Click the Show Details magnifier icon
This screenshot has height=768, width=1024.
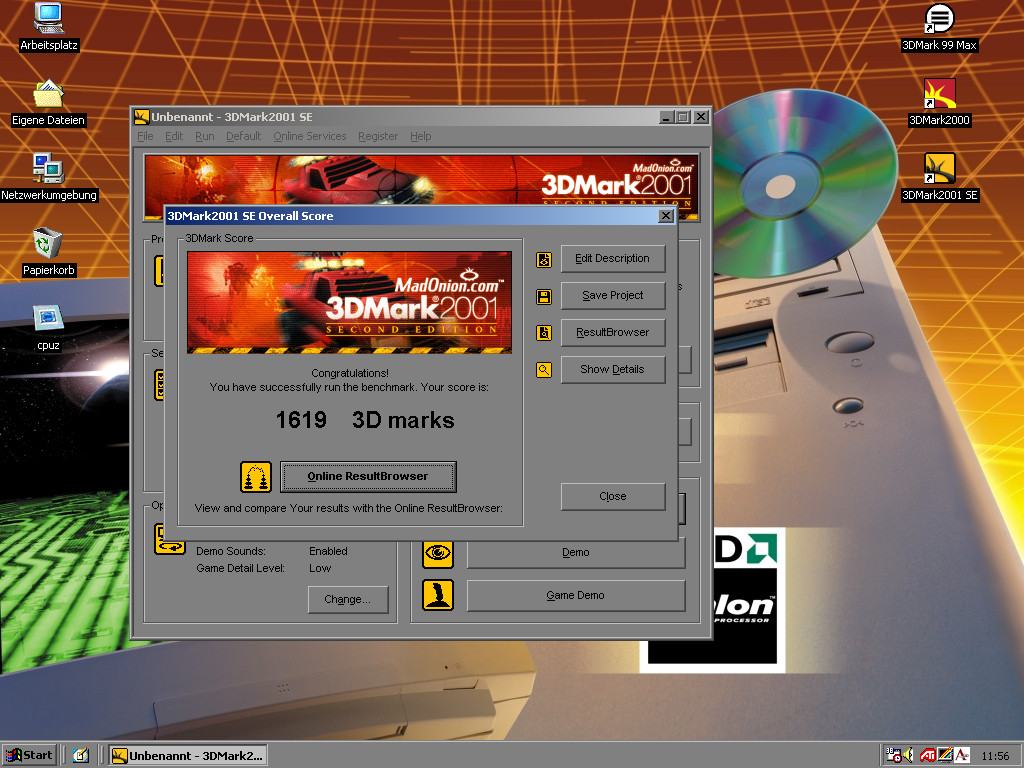[544, 370]
